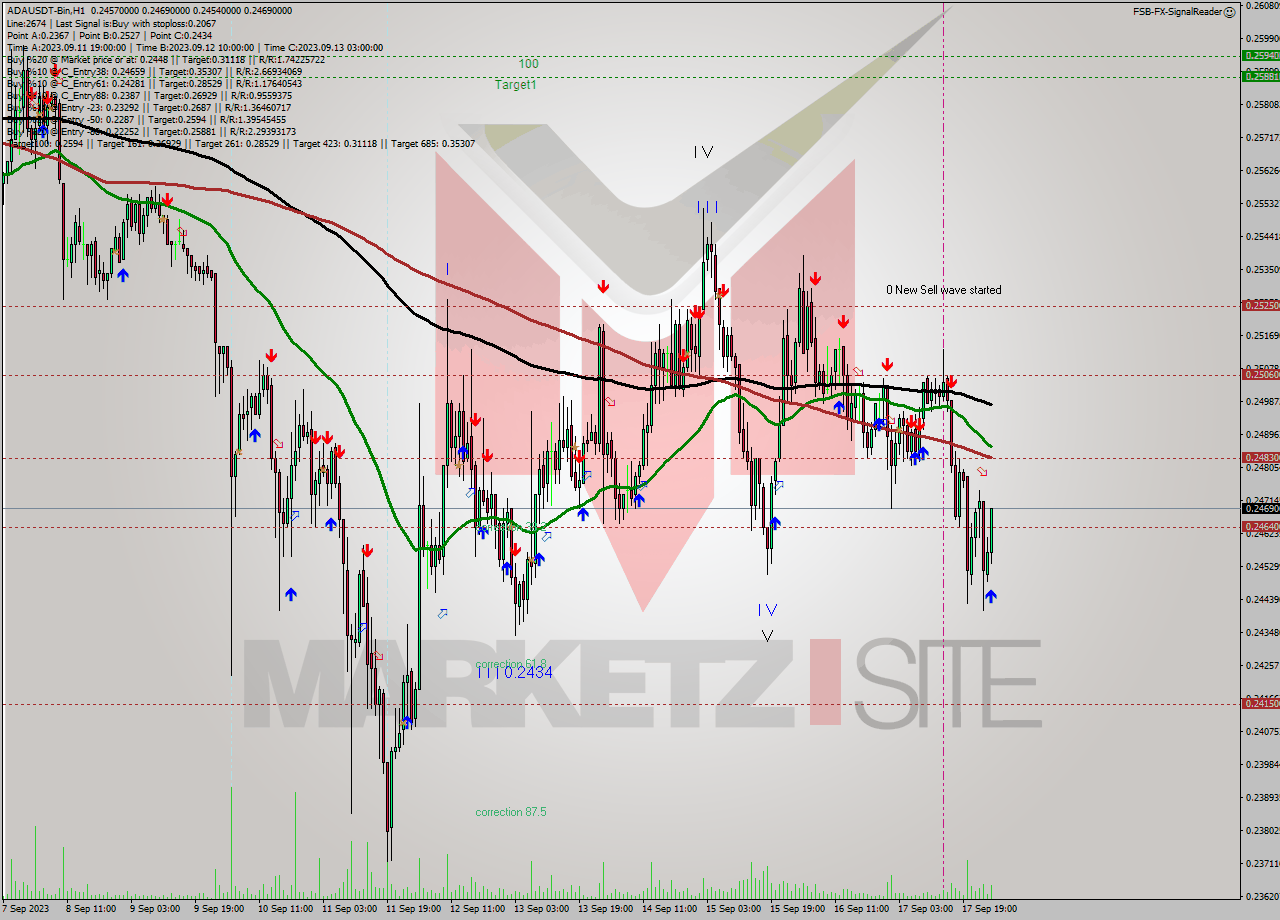Image resolution: width=1280 pixels, height=920 pixels.
Task: Click the ADAUSDT-Bin,H1 symbol title
Action: 44,10
